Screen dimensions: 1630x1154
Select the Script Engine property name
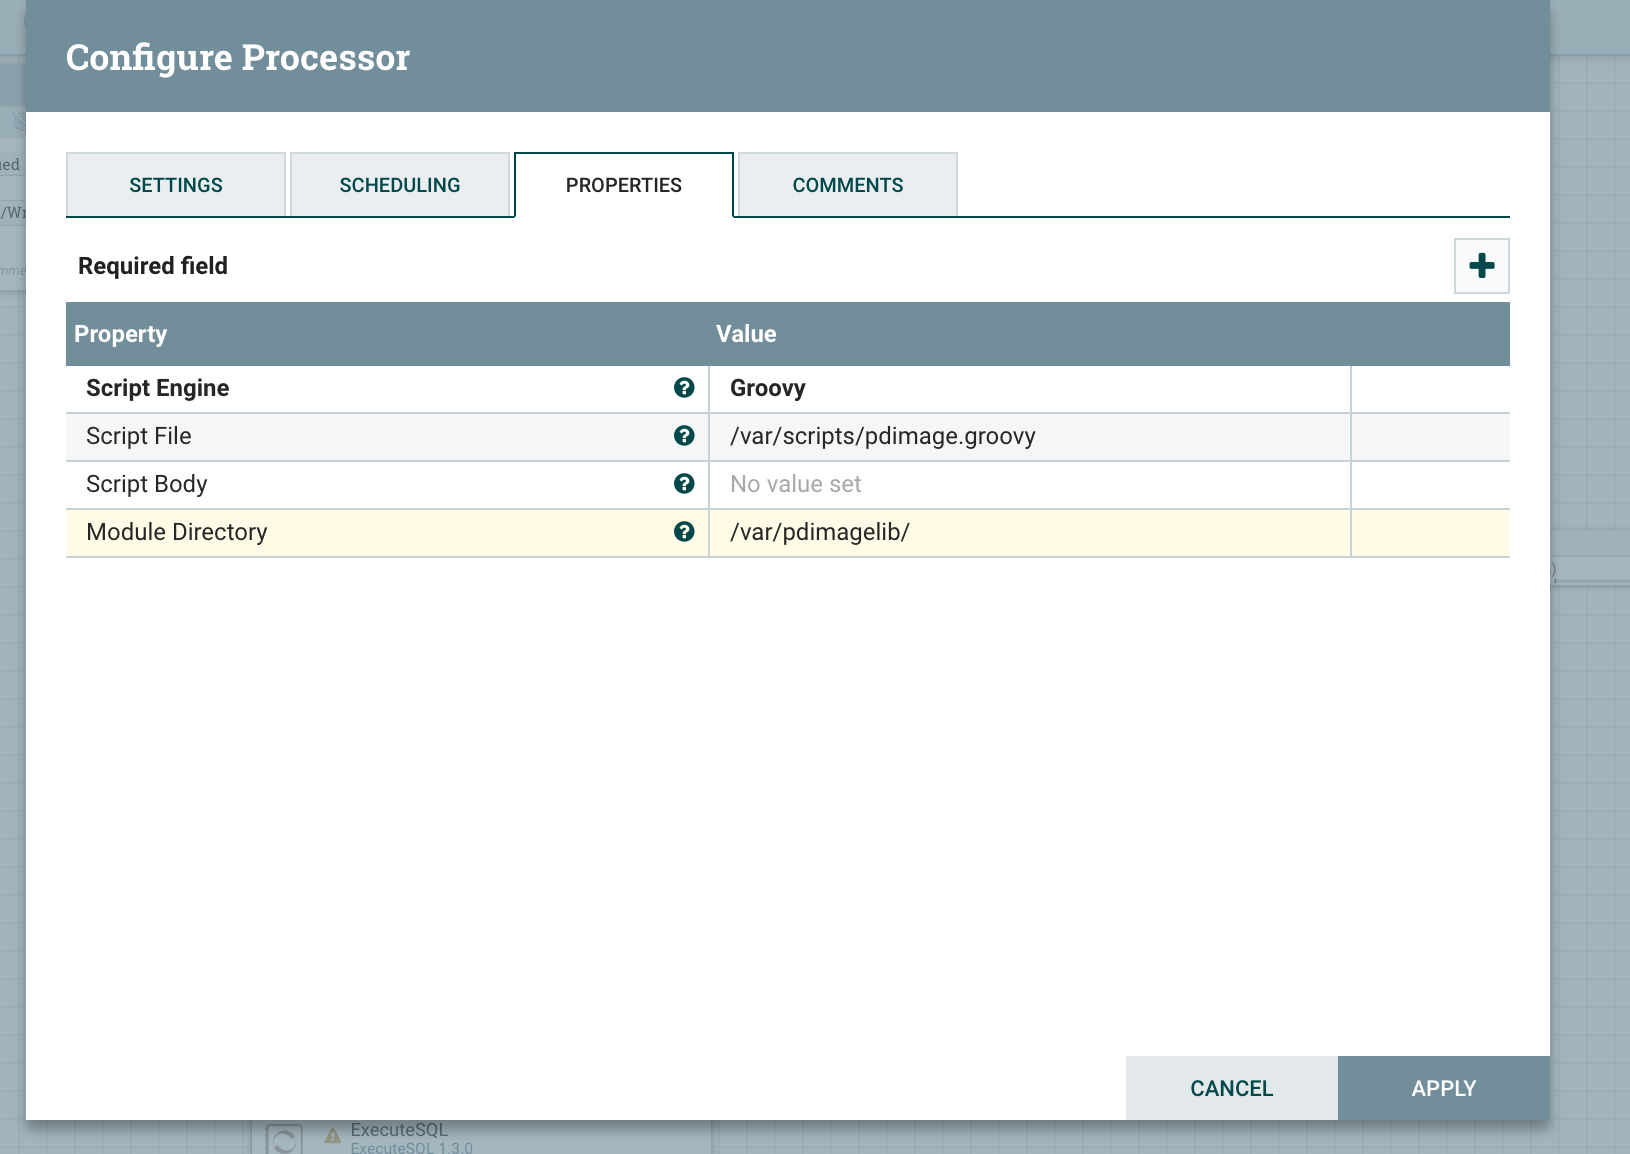tap(158, 388)
